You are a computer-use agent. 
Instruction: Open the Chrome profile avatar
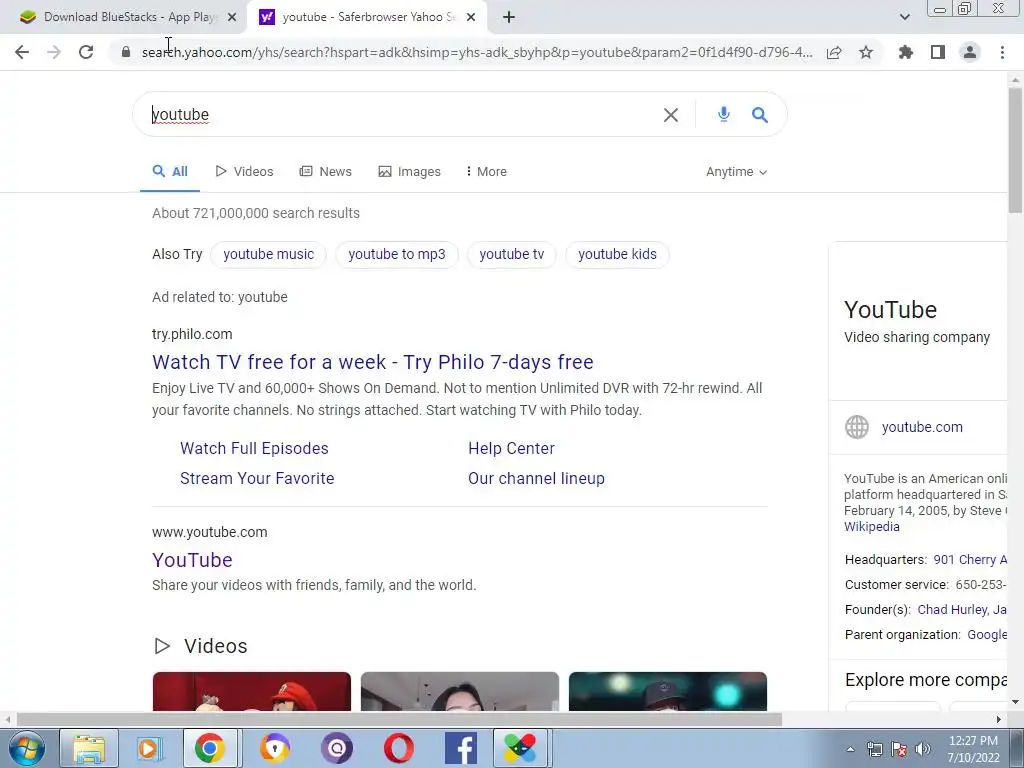tap(970, 52)
